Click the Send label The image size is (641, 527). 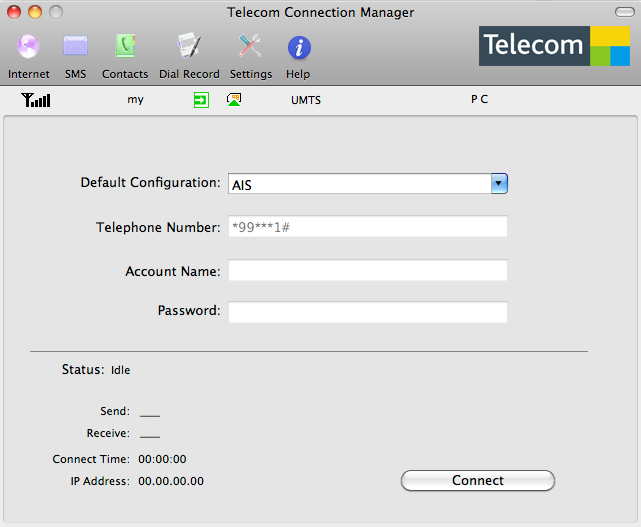115,411
